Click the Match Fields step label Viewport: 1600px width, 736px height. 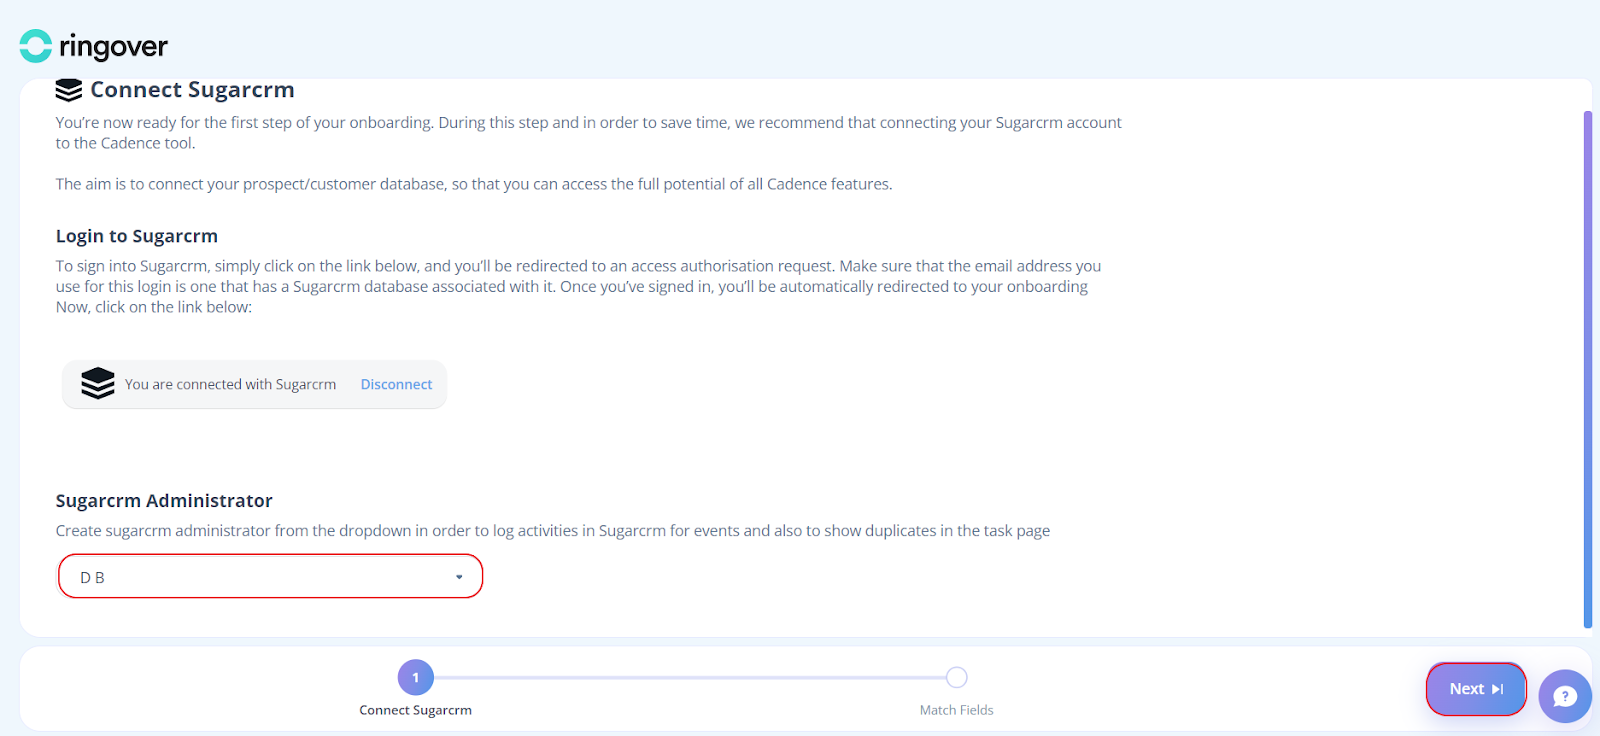tap(957, 710)
